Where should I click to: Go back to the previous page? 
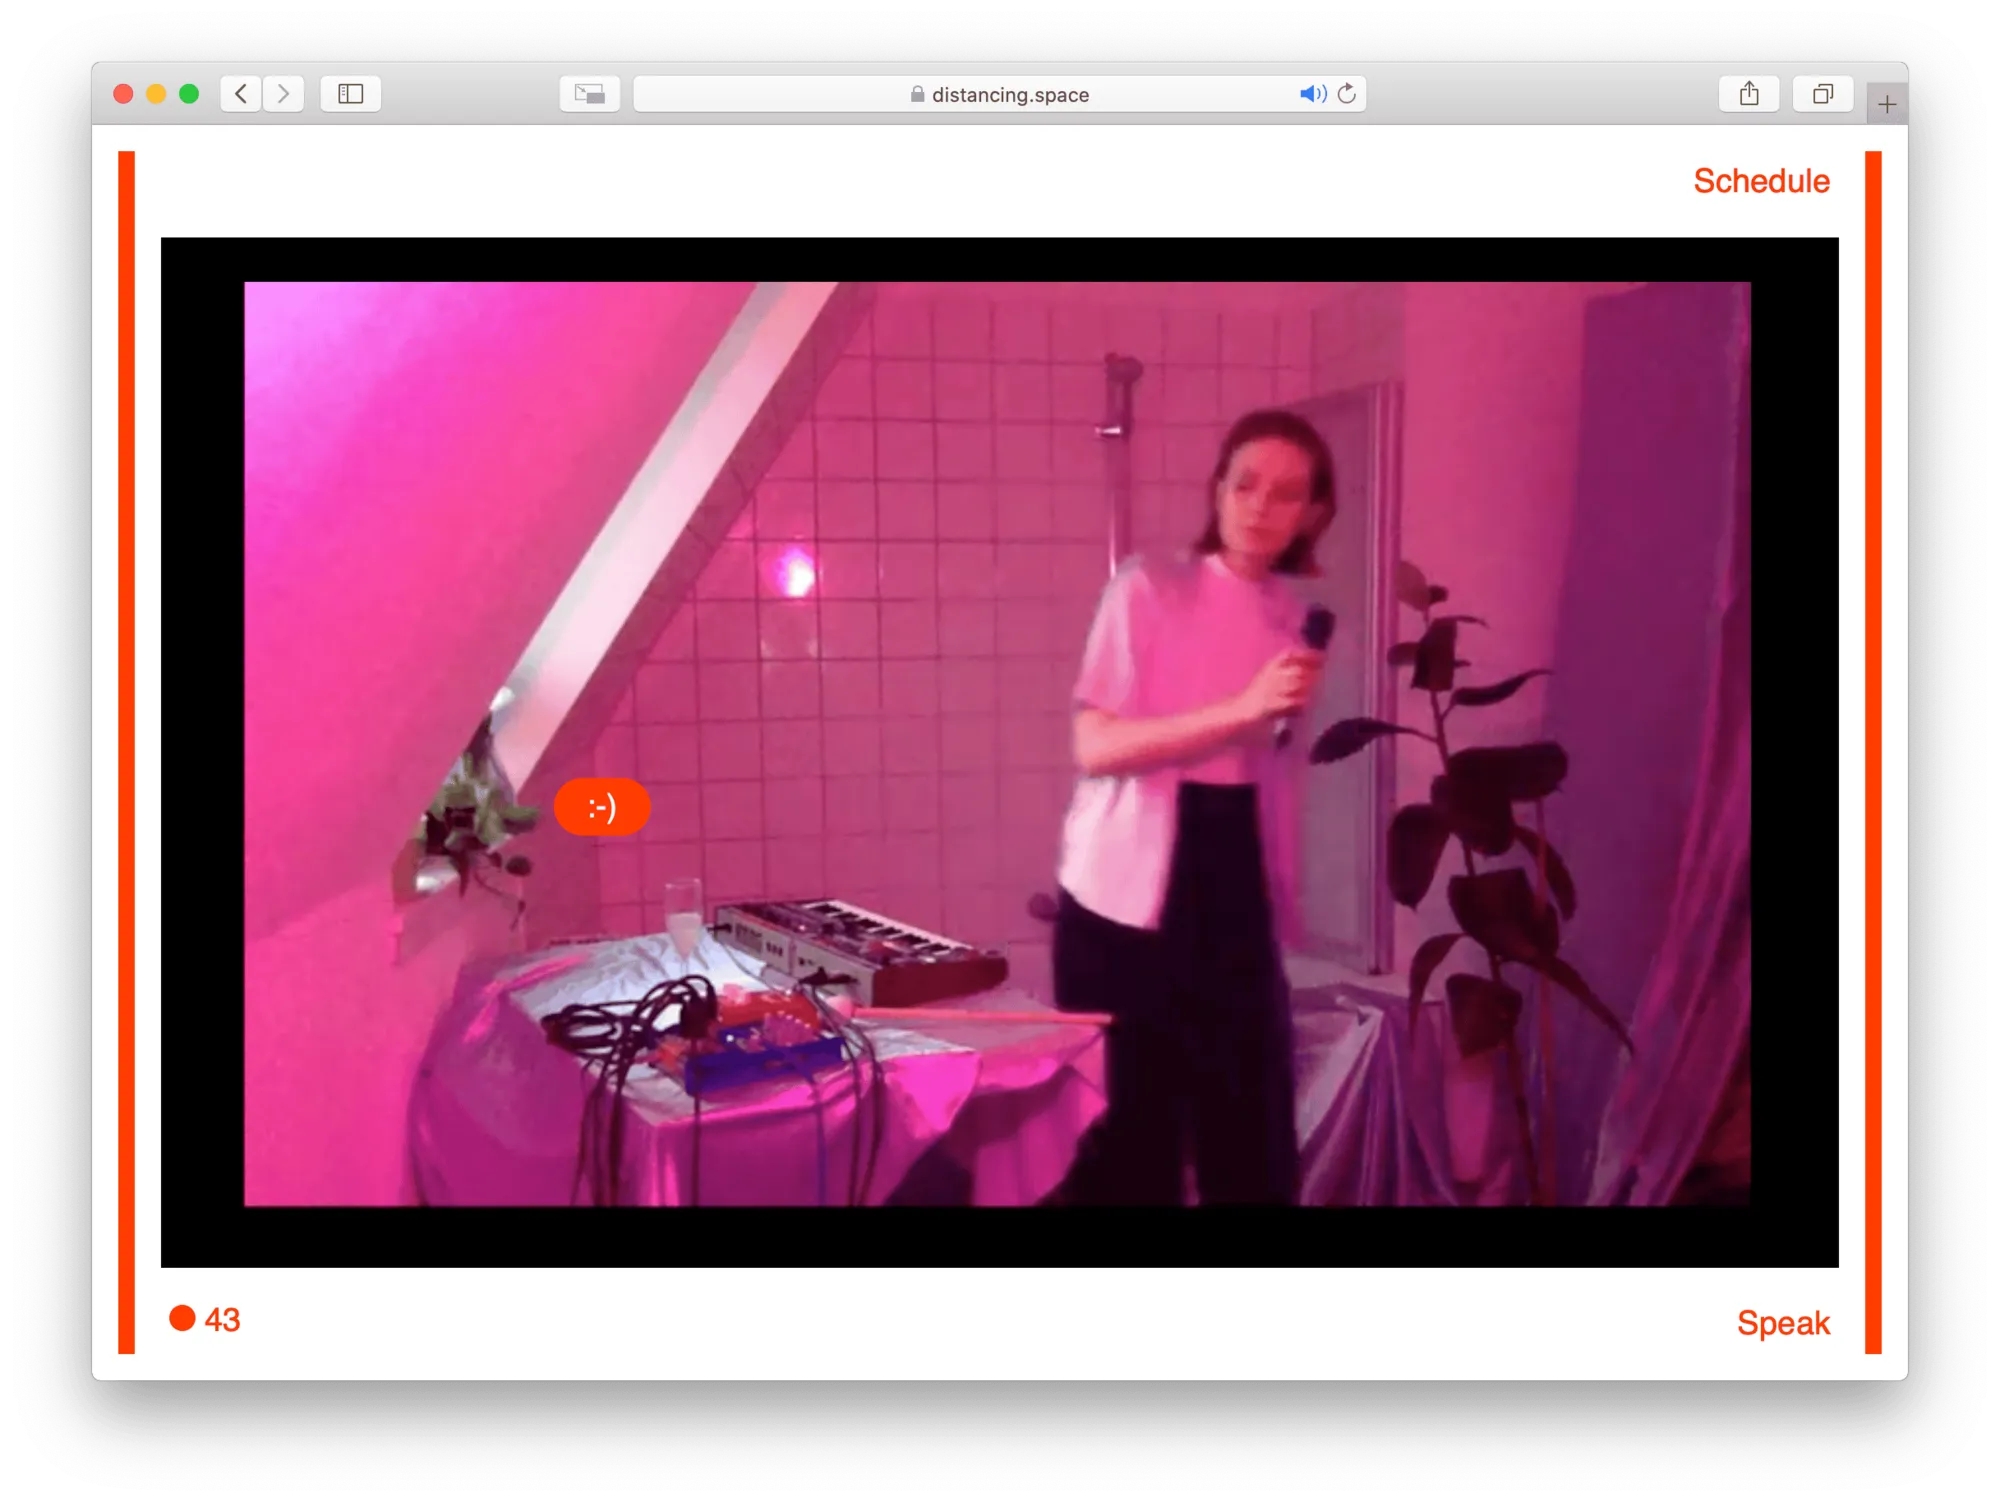241,94
